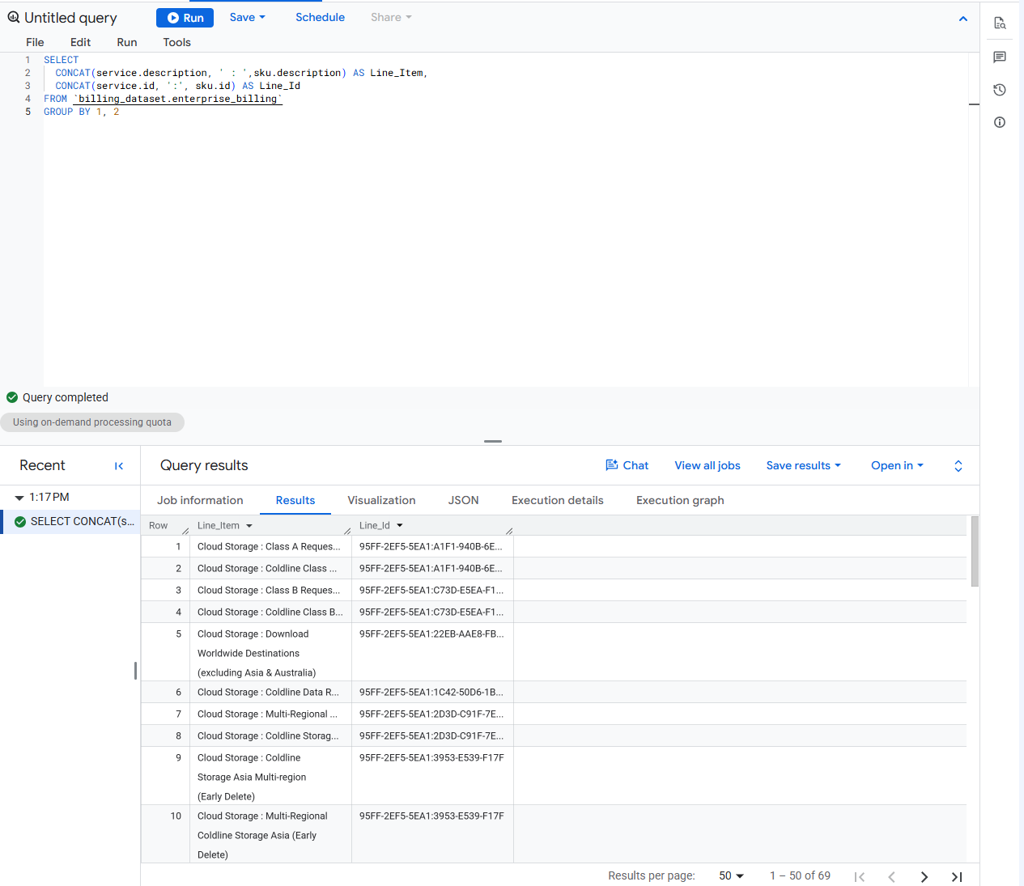
Task: Click into the SQL editor line 5
Action: click(x=505, y=112)
